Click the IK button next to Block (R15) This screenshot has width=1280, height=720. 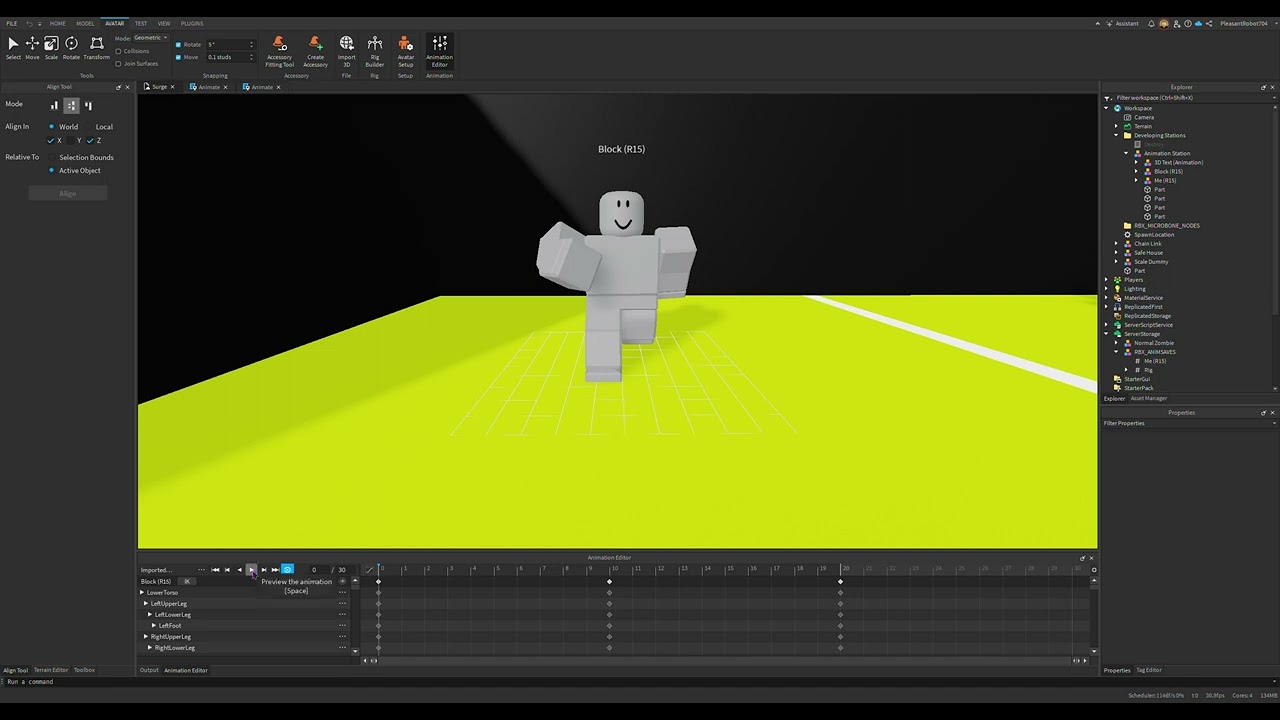187,581
